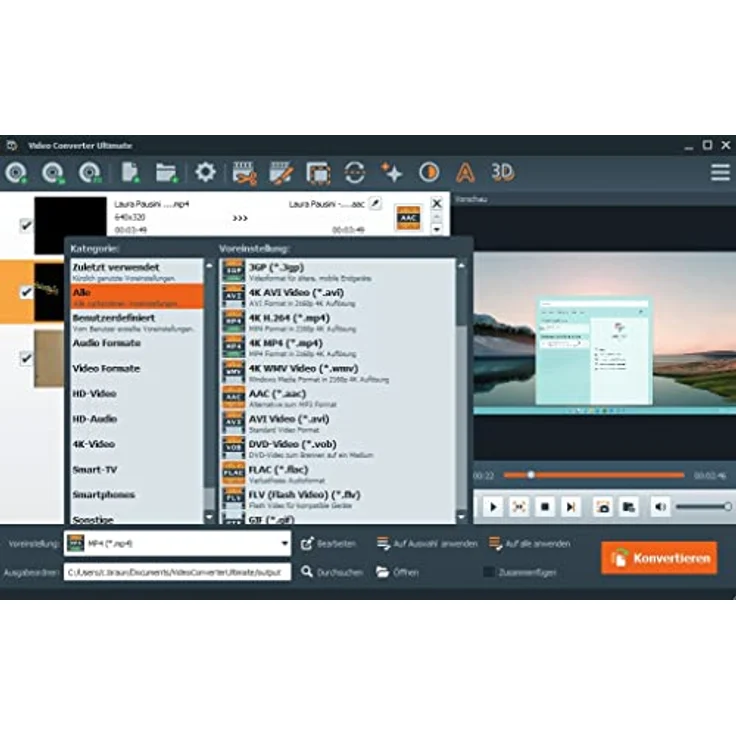This screenshot has height=736, width=736.
Task: Enable the Zusammenfügen checkbox
Action: pyautogui.click(x=489, y=572)
